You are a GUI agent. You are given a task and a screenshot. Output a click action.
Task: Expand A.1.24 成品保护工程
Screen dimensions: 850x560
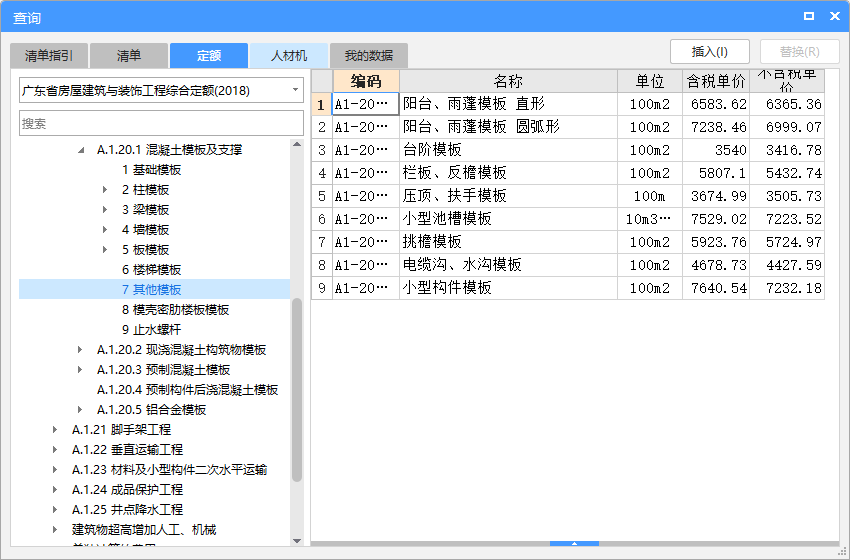coord(55,490)
